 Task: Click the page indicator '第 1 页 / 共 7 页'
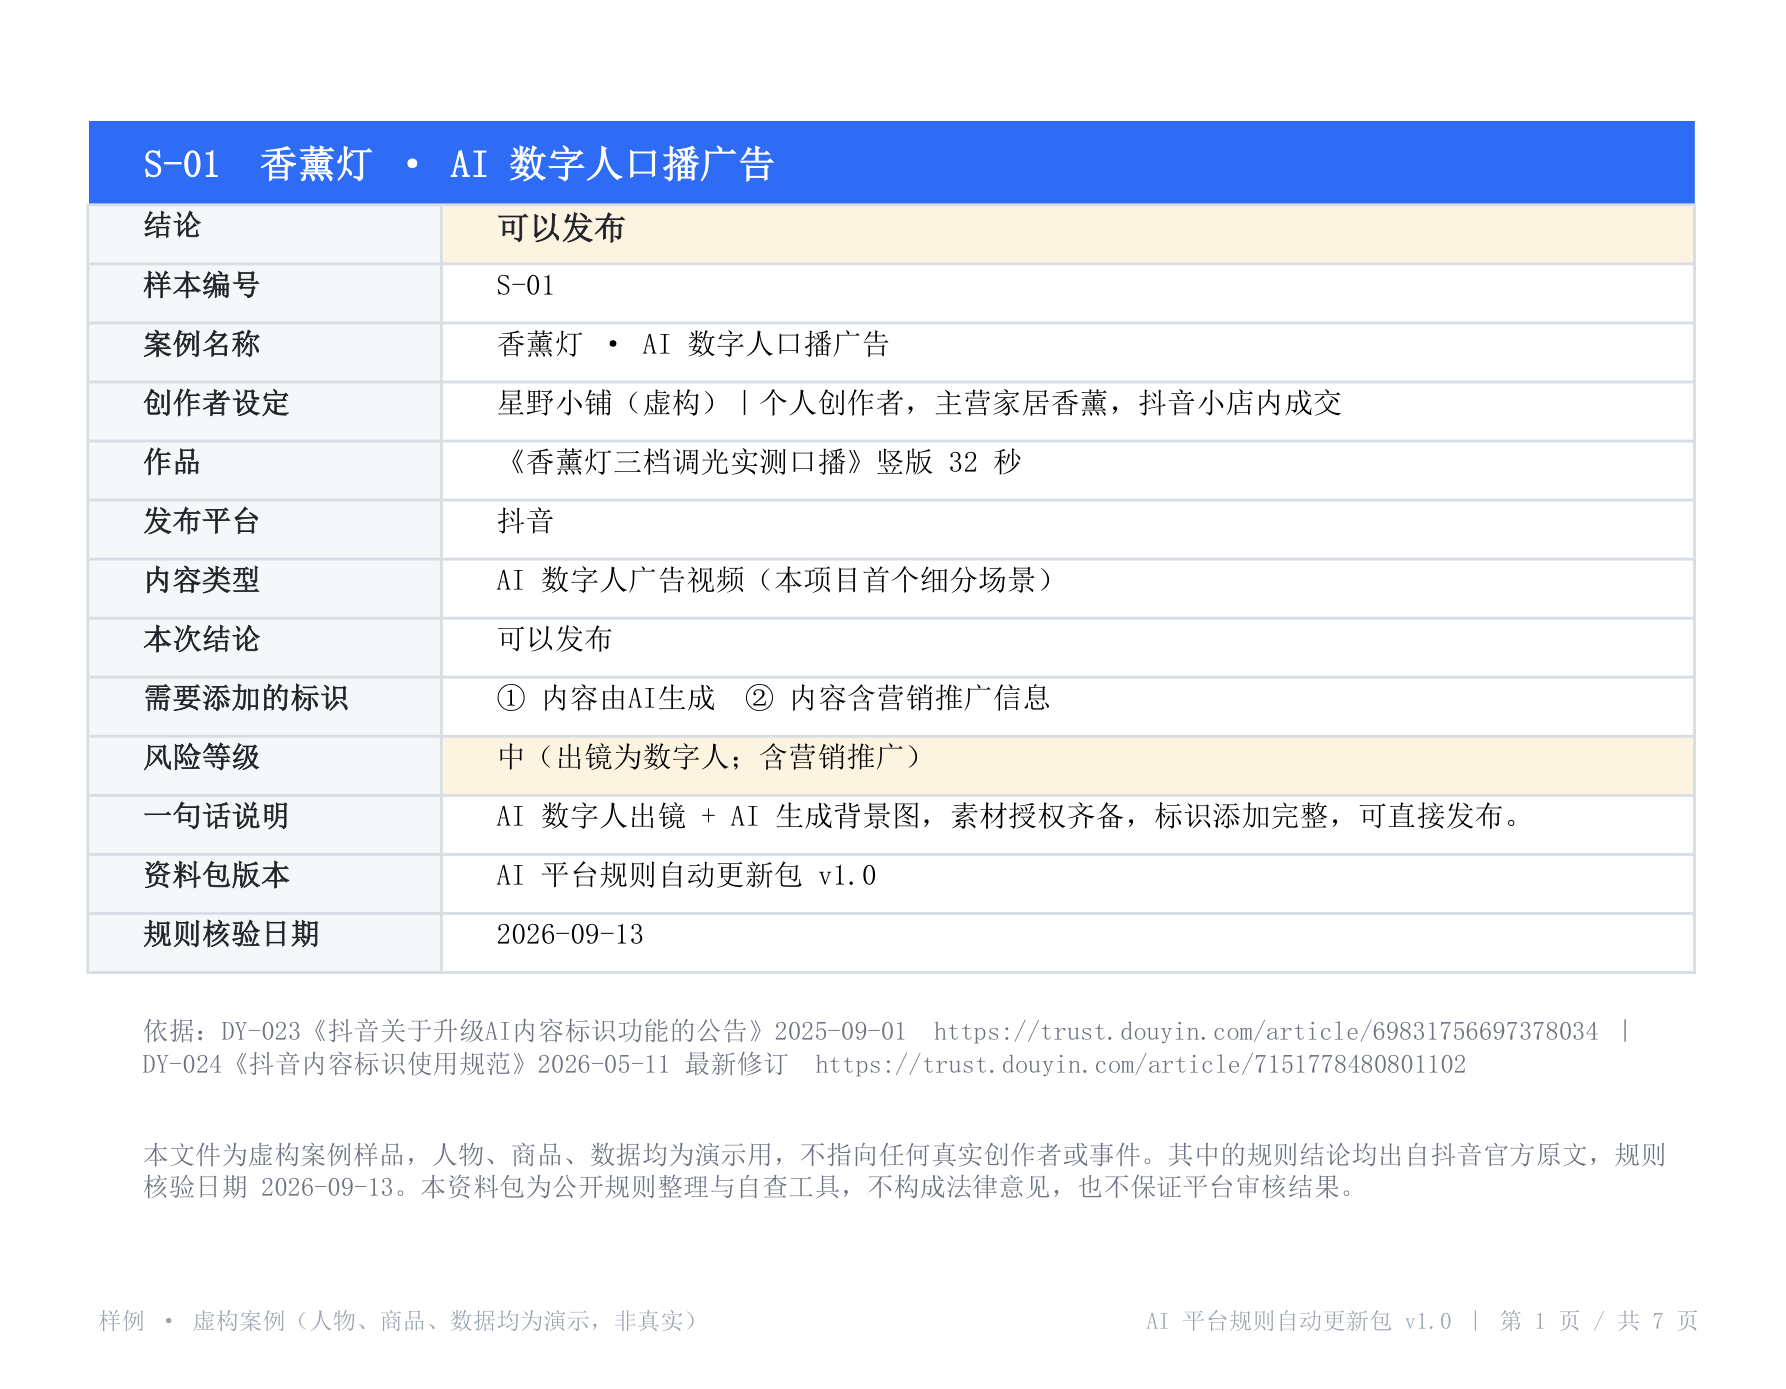tap(1598, 1321)
